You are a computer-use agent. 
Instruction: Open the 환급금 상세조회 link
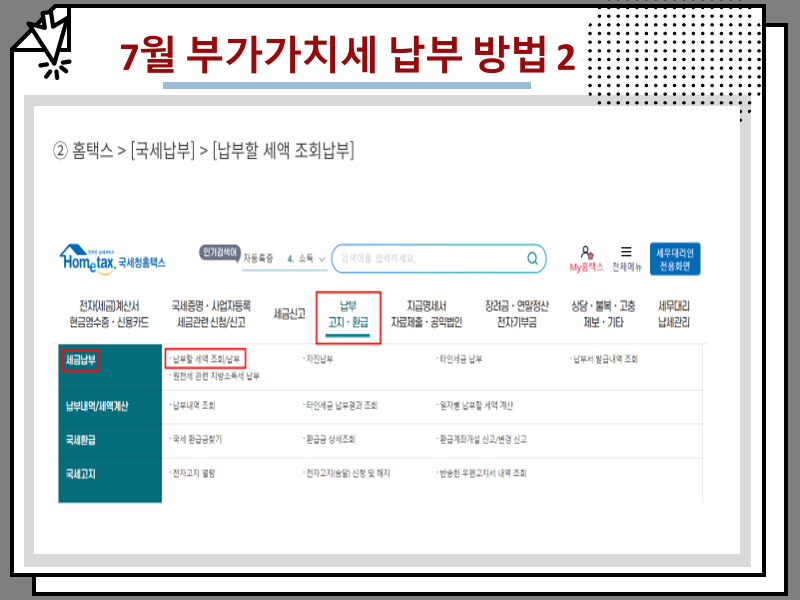coord(330,439)
